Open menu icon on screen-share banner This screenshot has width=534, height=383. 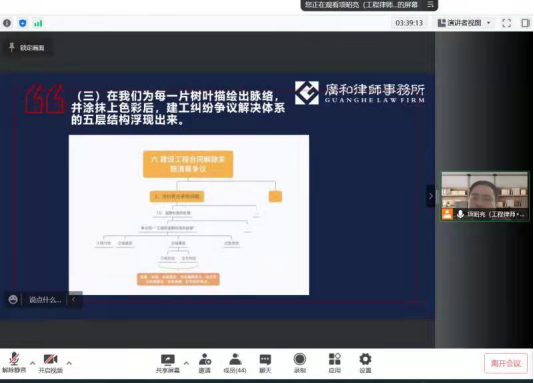click(x=430, y=4)
